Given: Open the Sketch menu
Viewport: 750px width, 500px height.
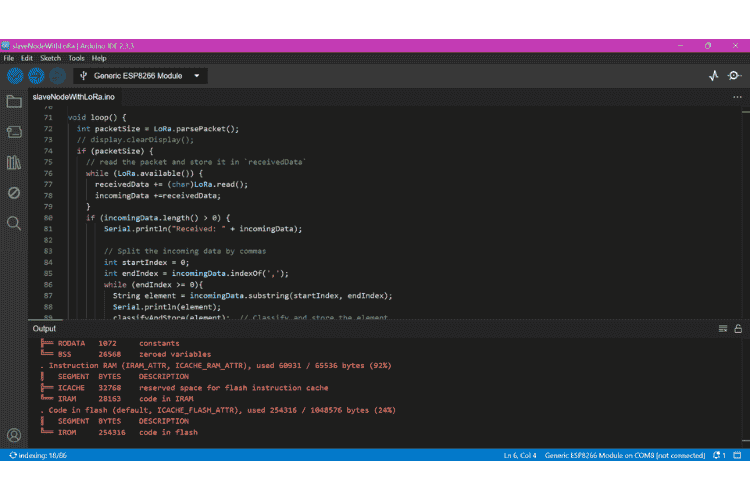Looking at the screenshot, I should point(50,58).
